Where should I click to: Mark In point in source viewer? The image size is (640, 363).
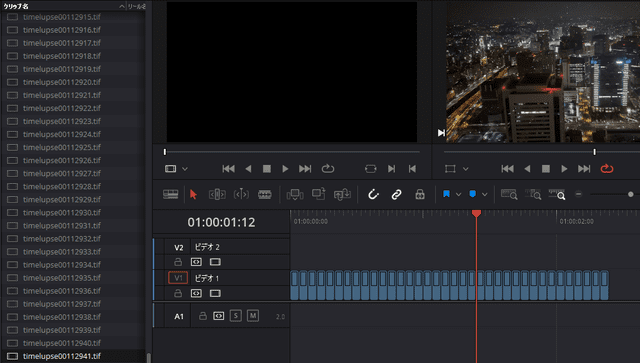(391, 169)
